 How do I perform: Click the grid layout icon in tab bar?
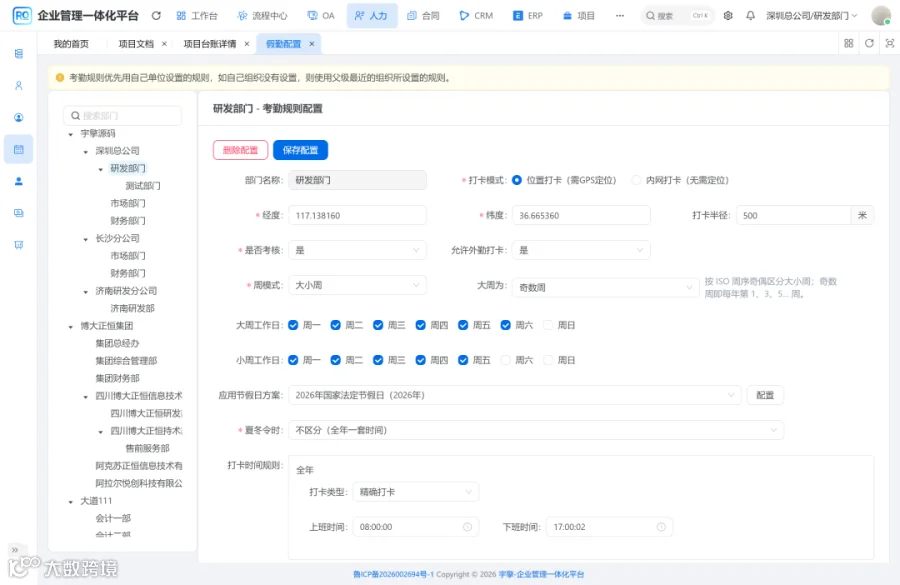click(x=848, y=43)
